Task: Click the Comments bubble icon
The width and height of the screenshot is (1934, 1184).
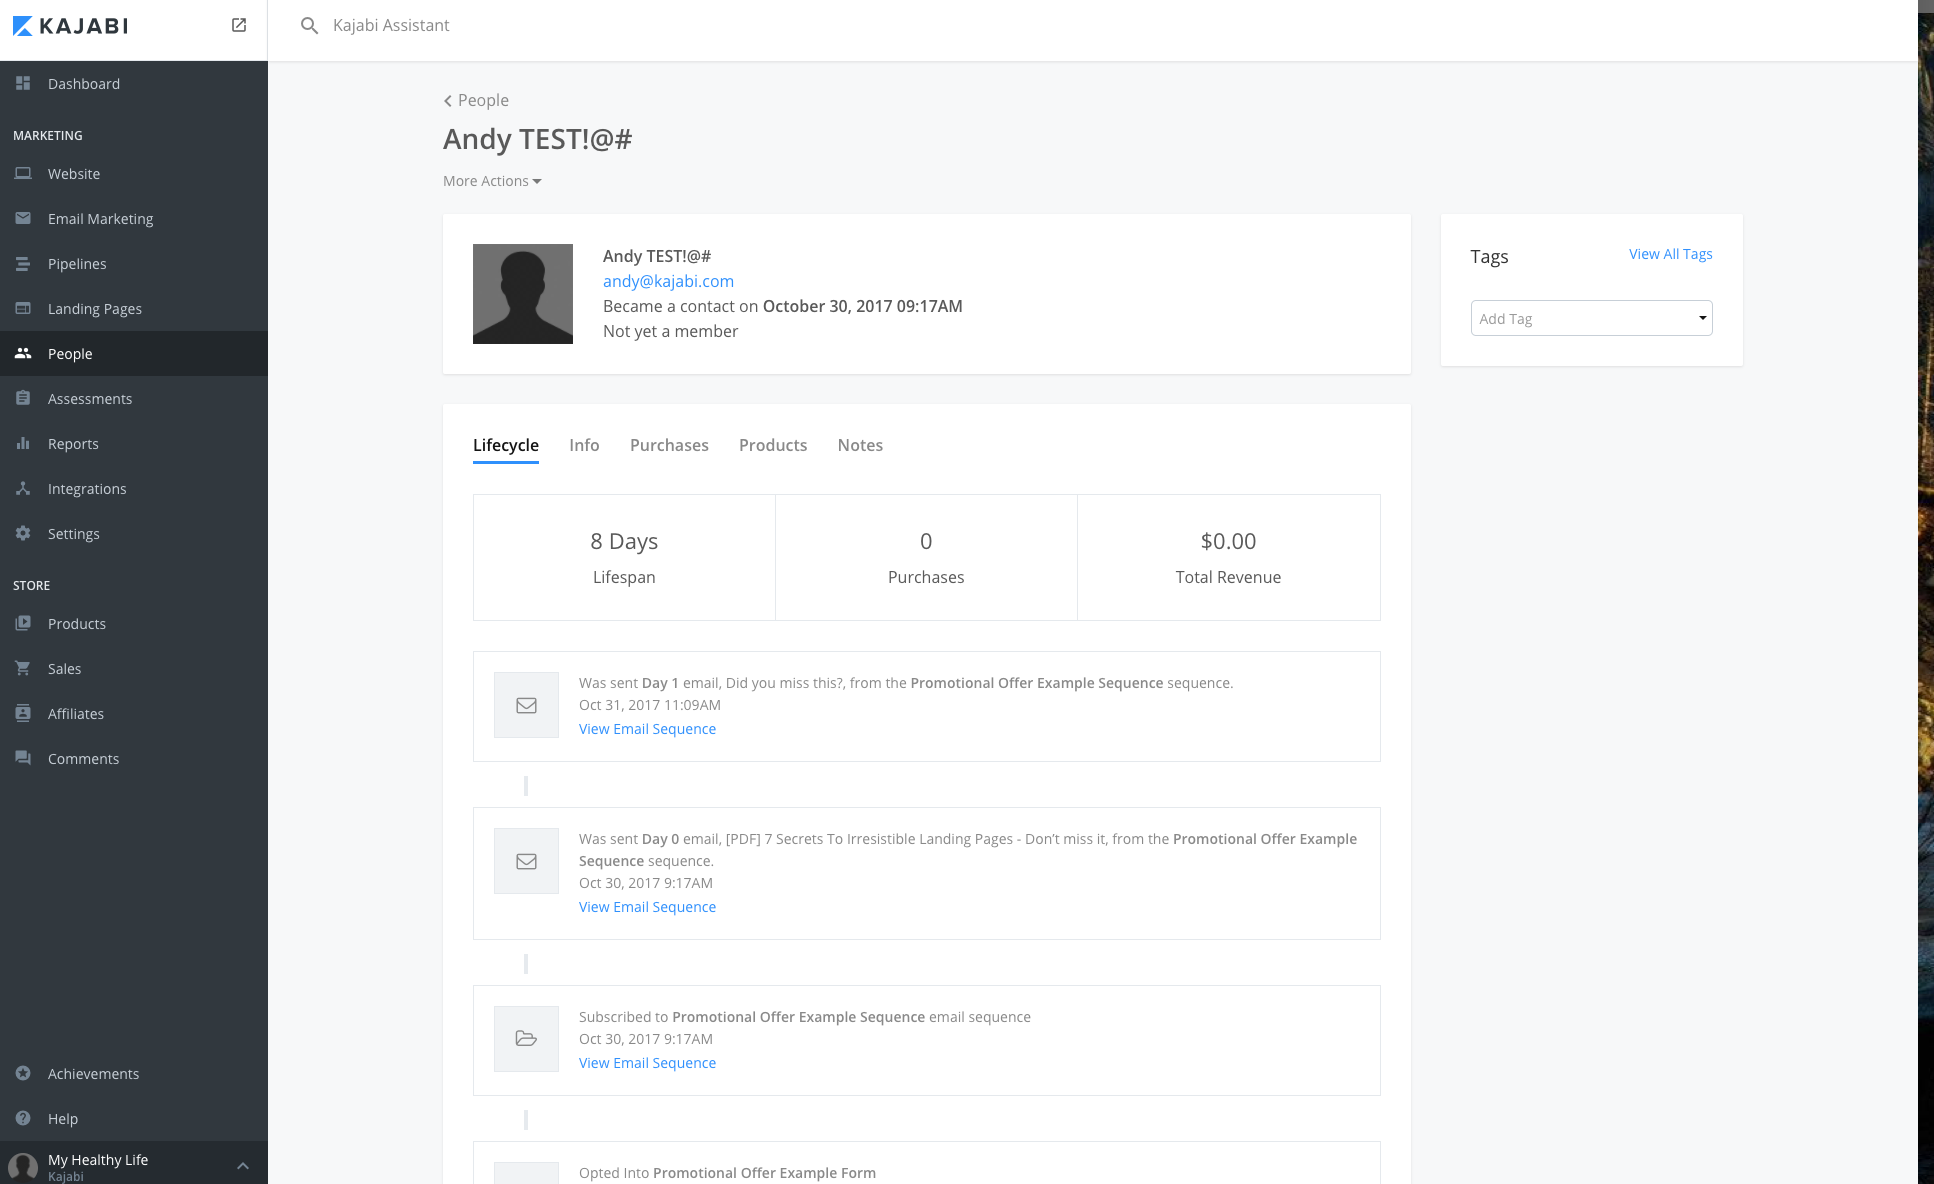Action: click(x=23, y=758)
